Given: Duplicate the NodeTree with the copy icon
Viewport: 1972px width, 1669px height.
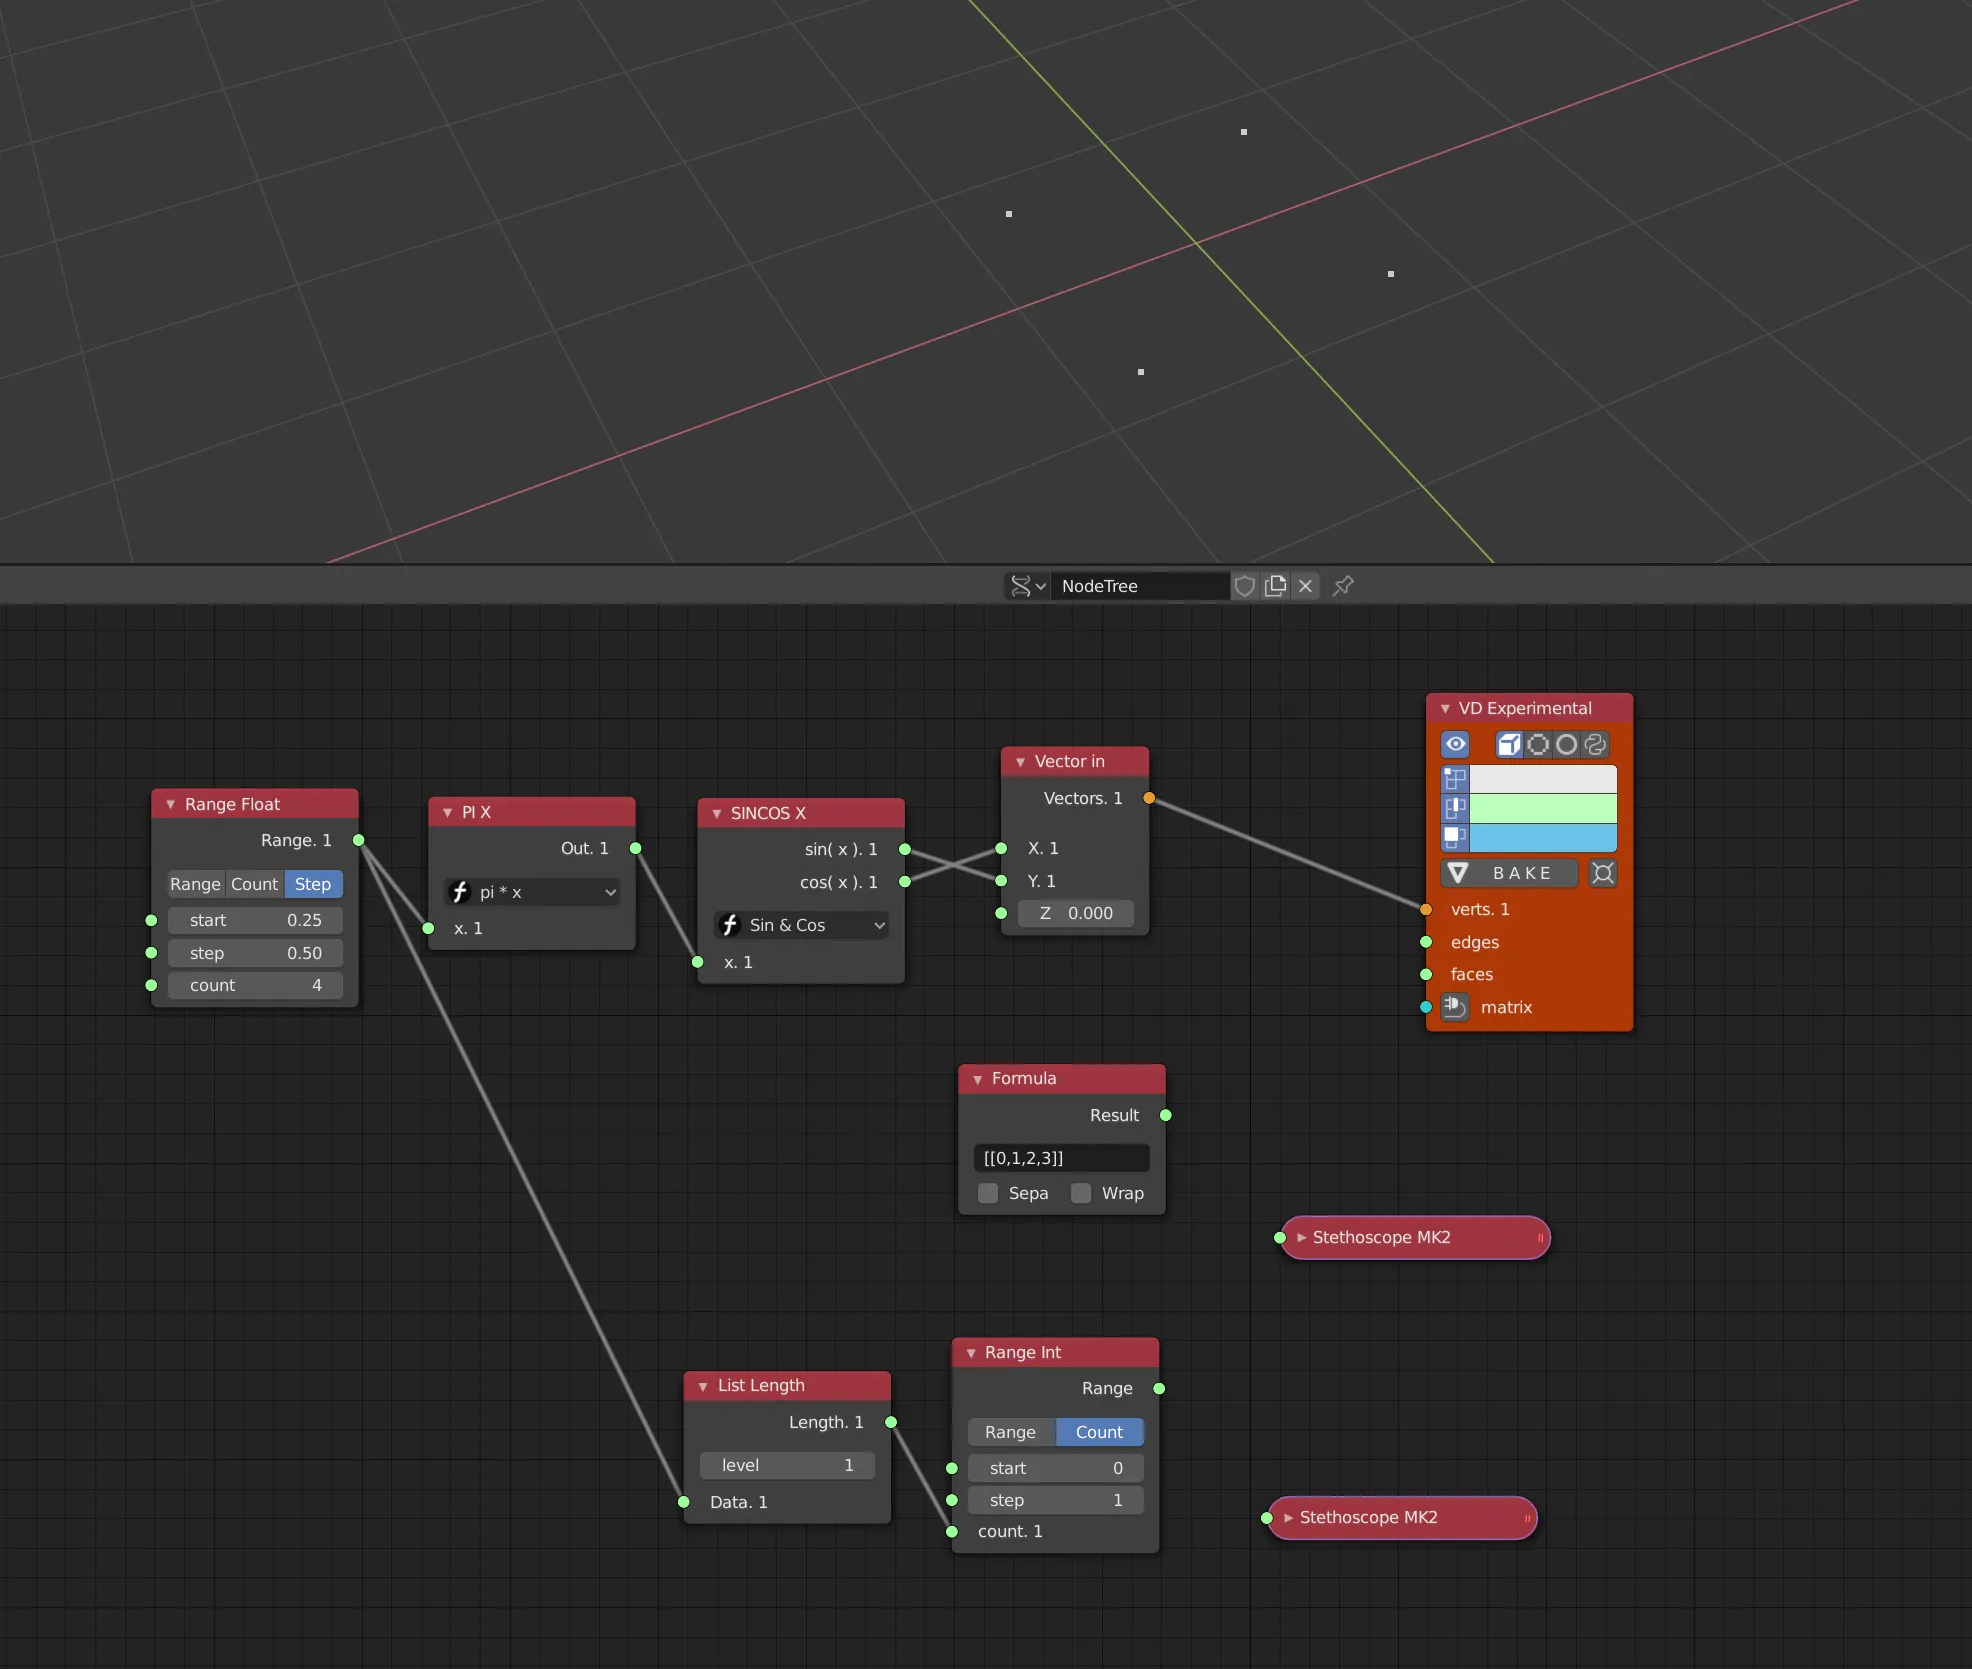Looking at the screenshot, I should 1276,586.
